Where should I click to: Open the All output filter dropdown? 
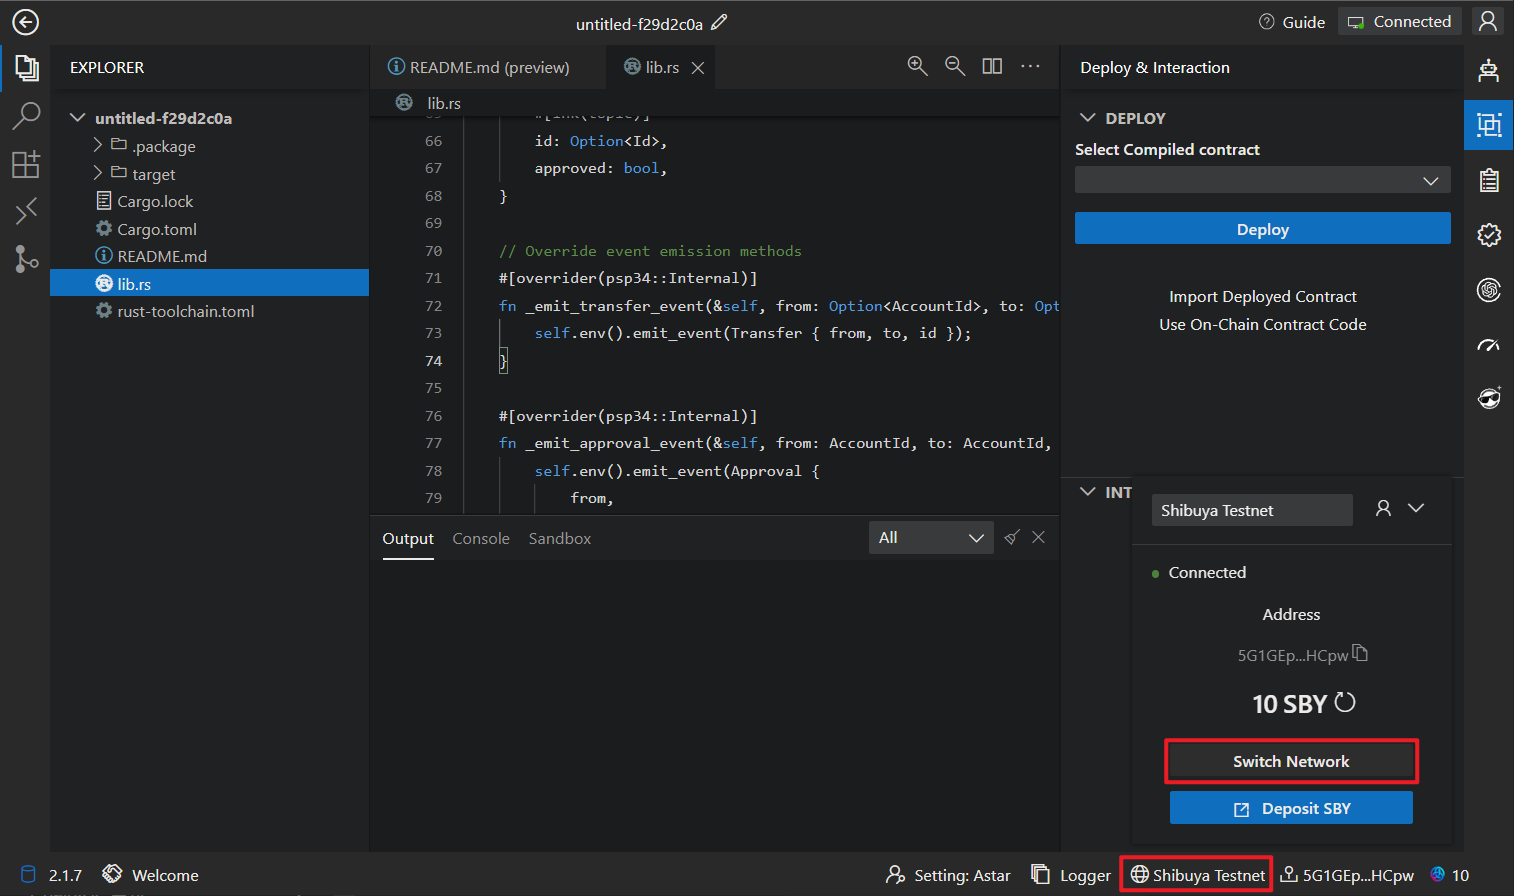coord(931,538)
